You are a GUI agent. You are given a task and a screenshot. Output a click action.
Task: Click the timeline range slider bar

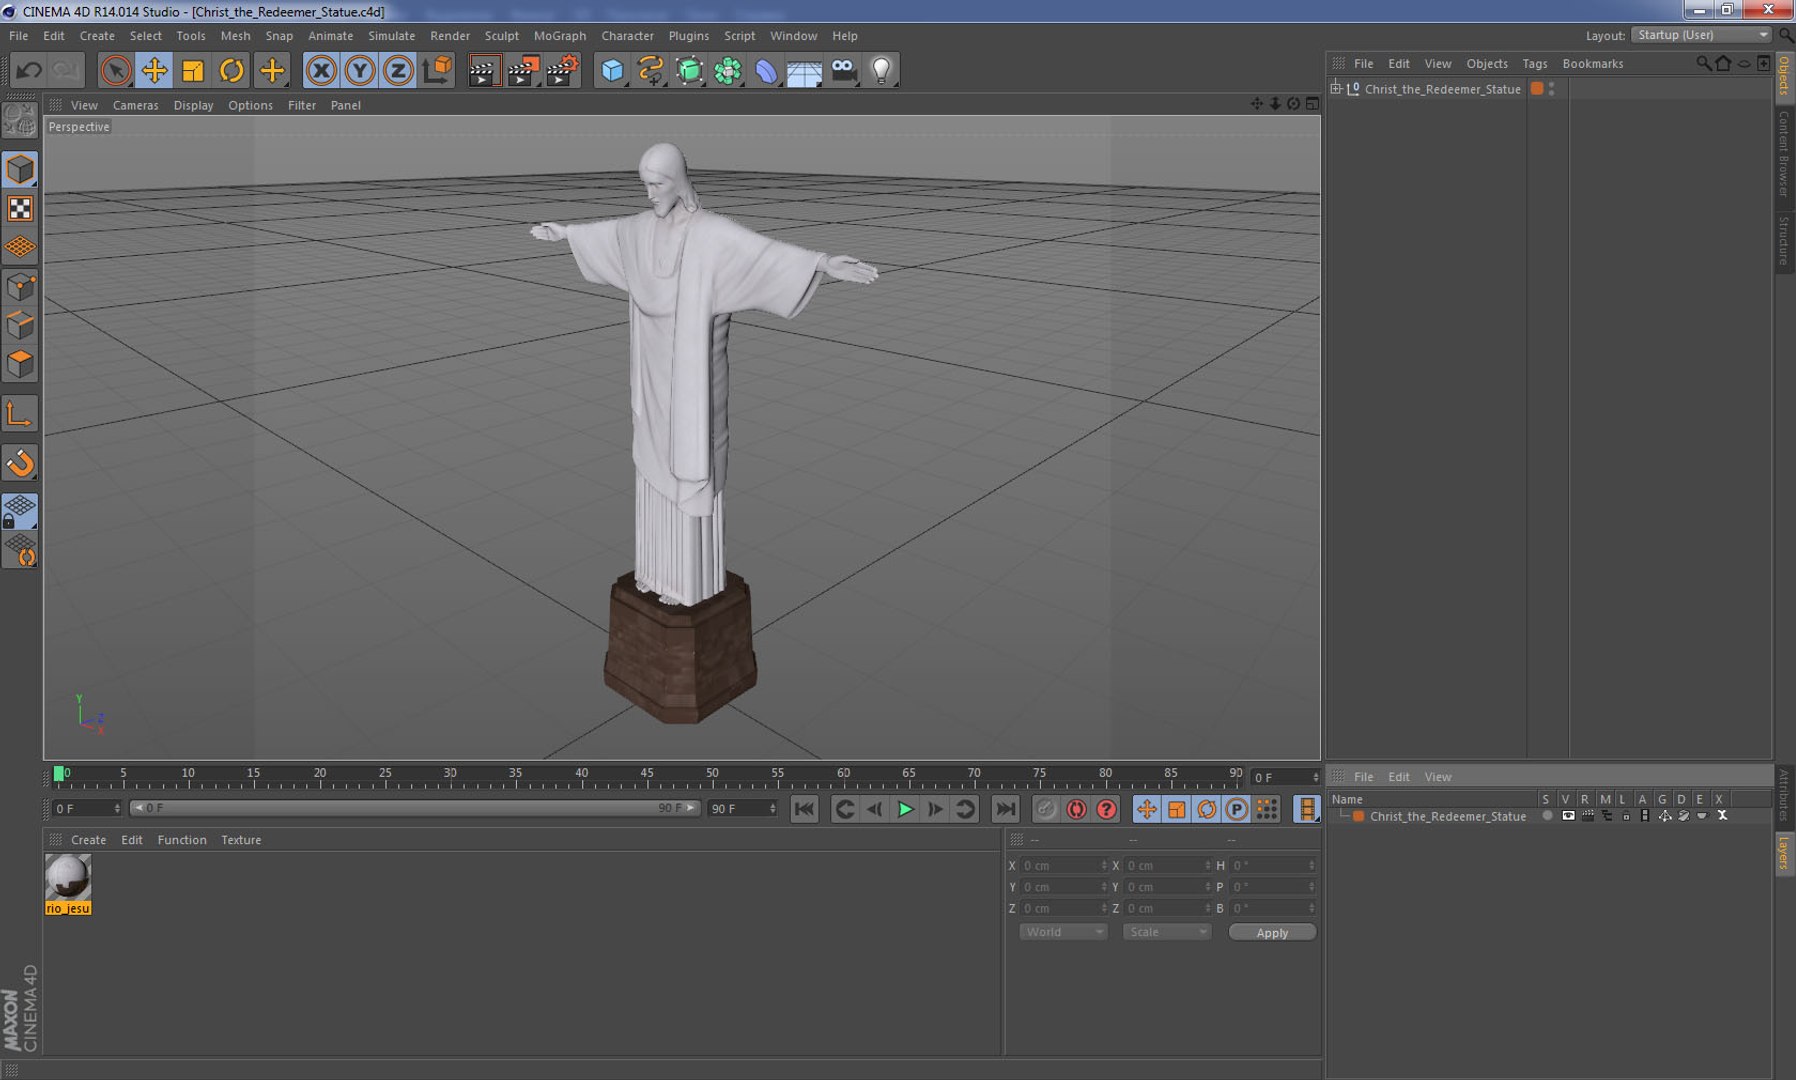415,808
